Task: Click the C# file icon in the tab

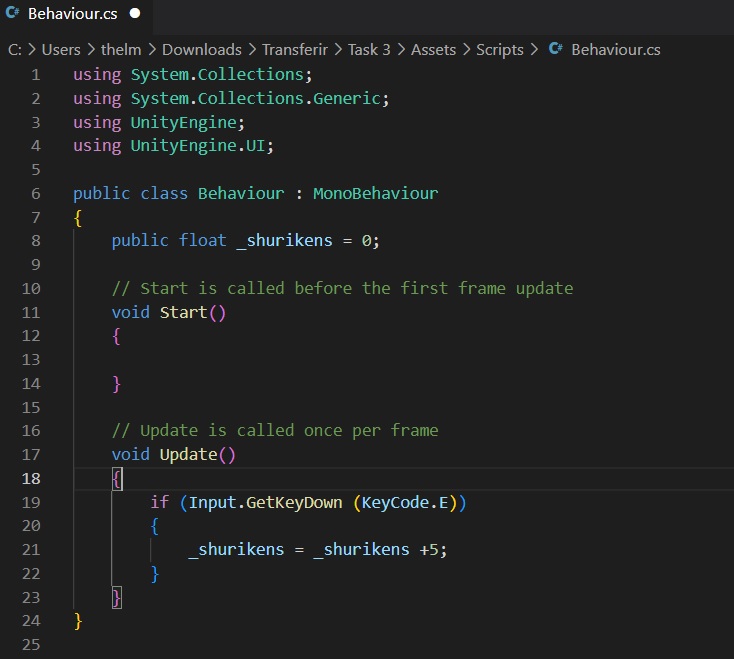Action: coord(12,13)
